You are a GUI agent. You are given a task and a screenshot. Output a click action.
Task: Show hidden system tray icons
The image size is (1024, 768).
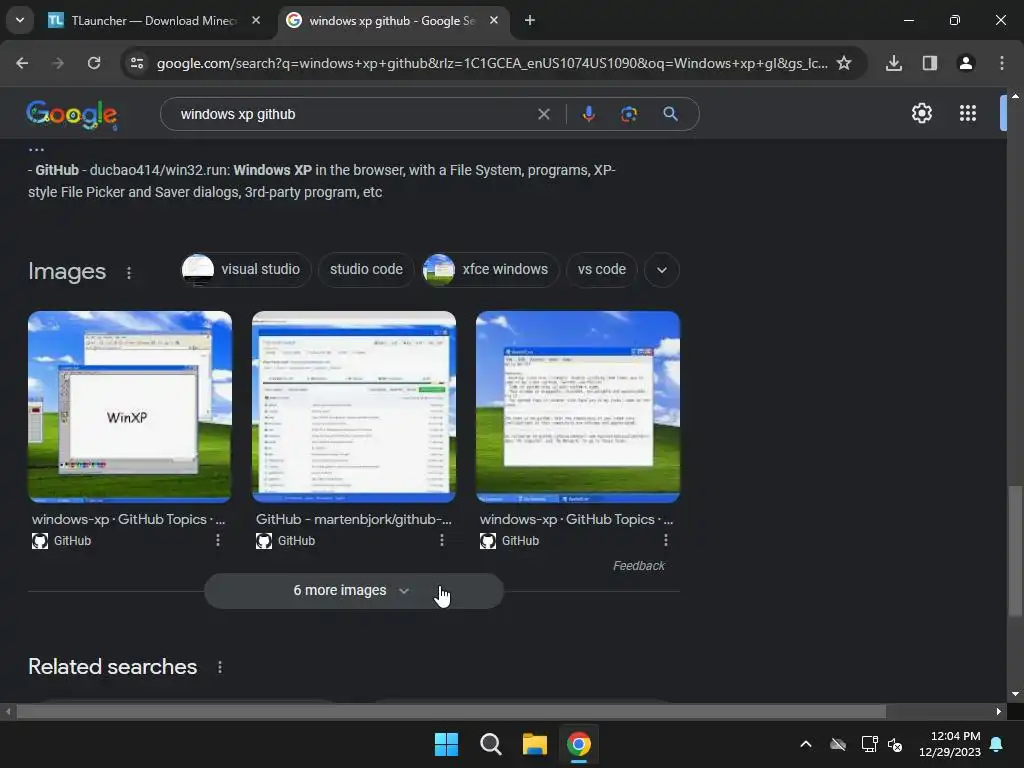pos(806,744)
